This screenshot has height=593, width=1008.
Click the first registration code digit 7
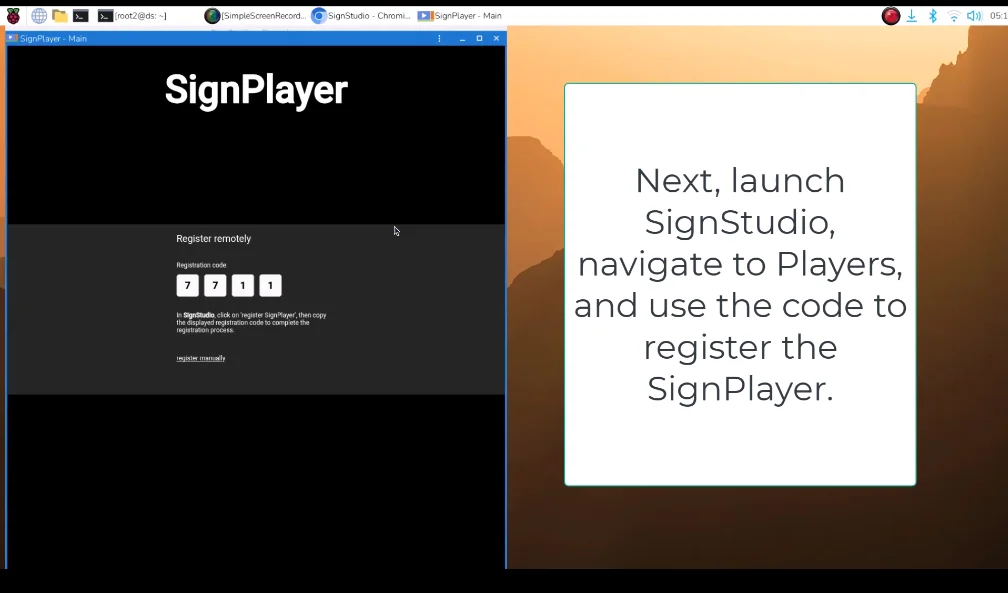(x=188, y=286)
